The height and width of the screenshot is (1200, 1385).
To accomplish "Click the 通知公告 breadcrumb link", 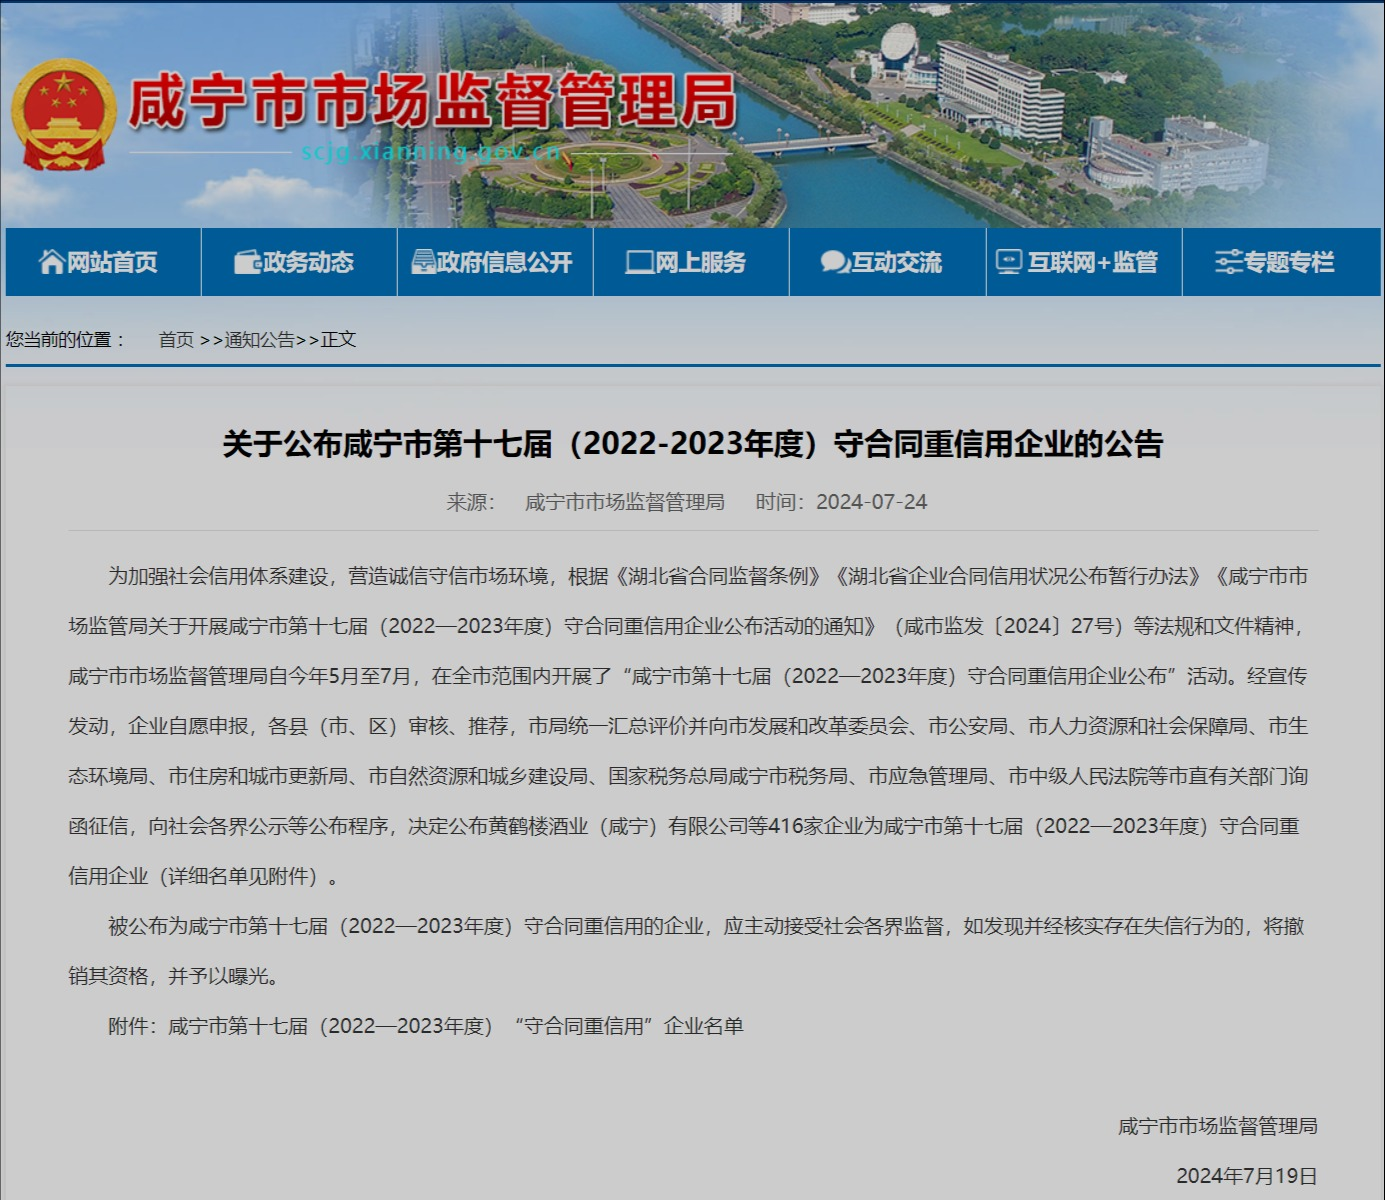I will [x=259, y=340].
